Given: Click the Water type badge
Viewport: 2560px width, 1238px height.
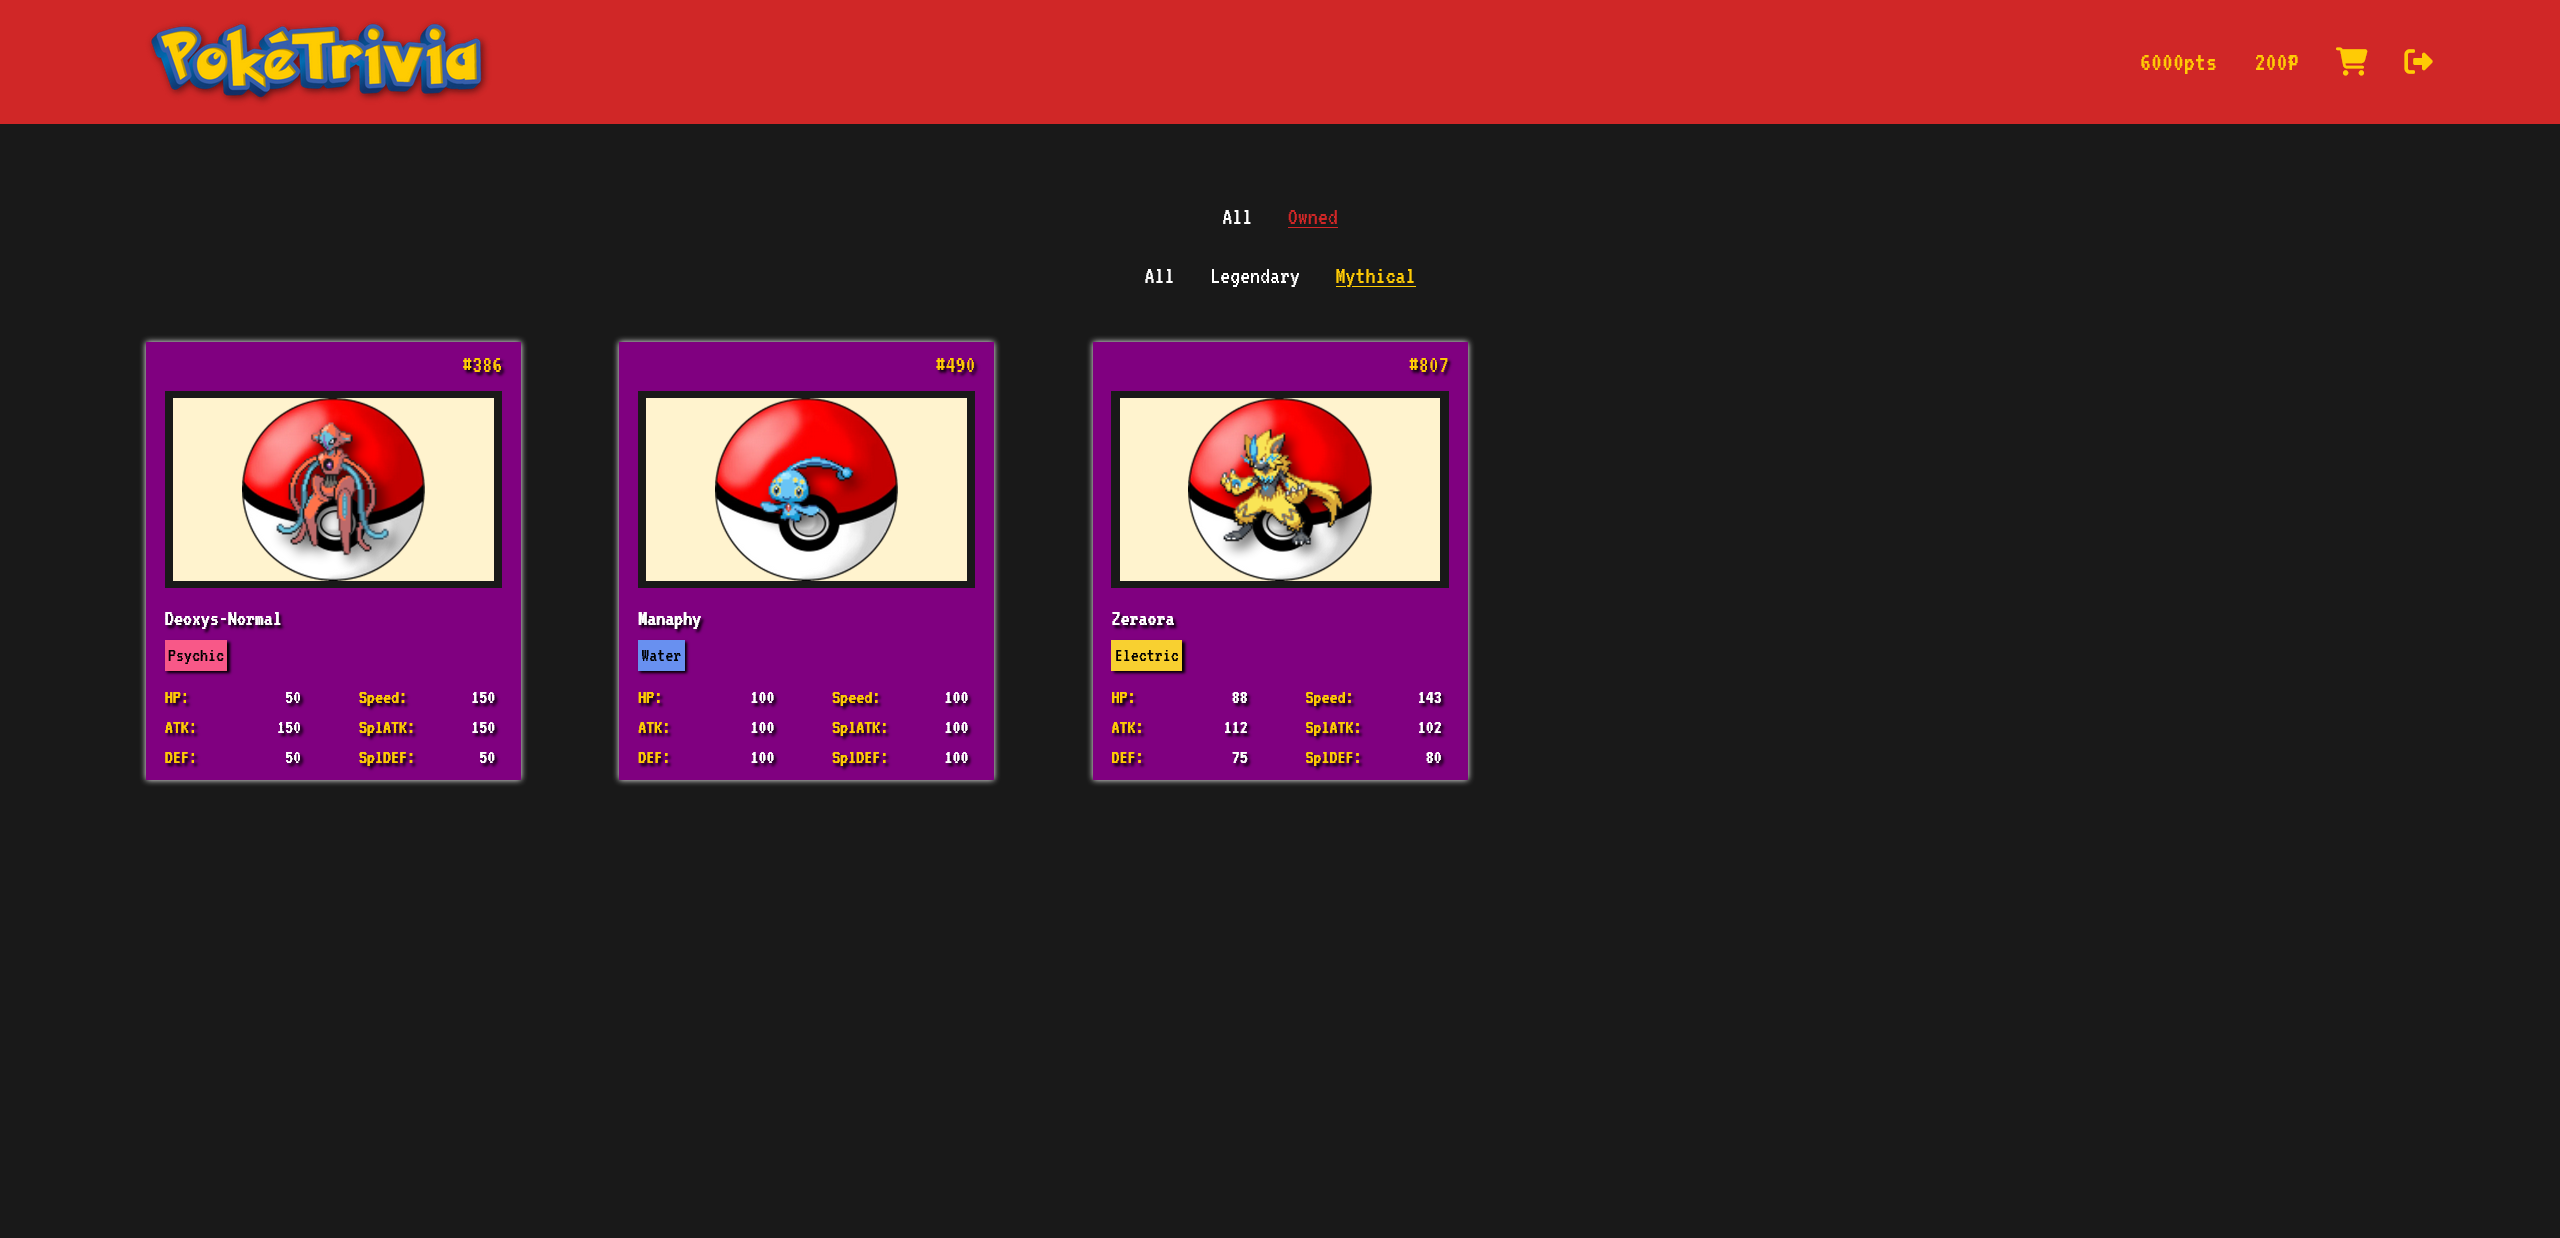Looking at the screenshot, I should [x=661, y=656].
